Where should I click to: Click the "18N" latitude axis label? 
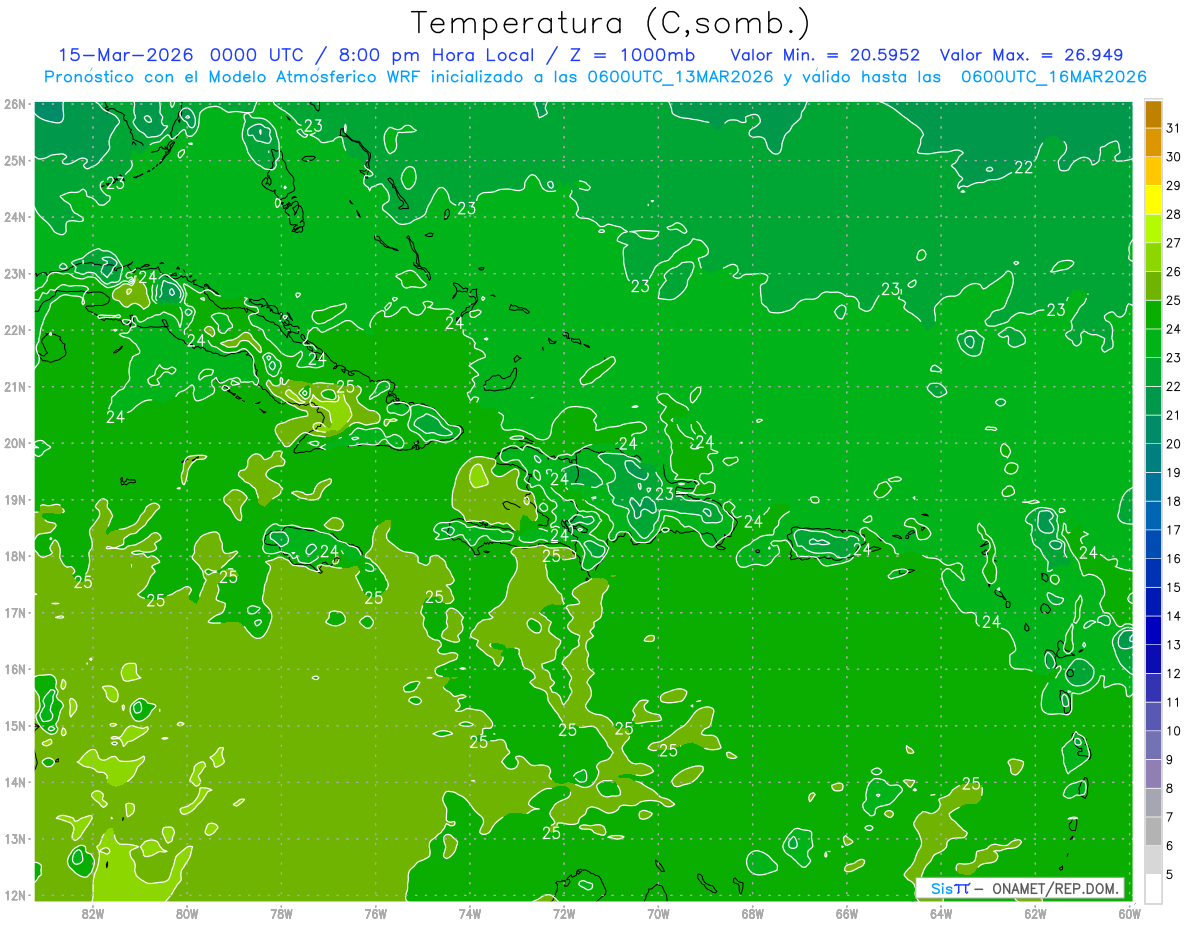14,556
